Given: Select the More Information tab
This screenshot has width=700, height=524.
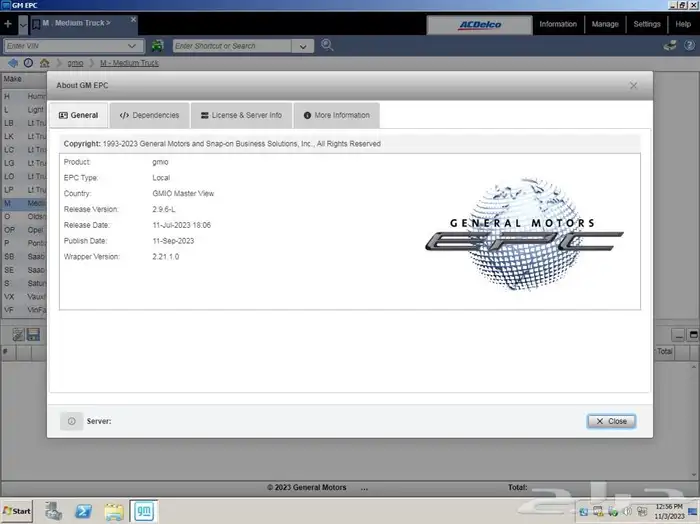Looking at the screenshot, I should pyautogui.click(x=336, y=115).
